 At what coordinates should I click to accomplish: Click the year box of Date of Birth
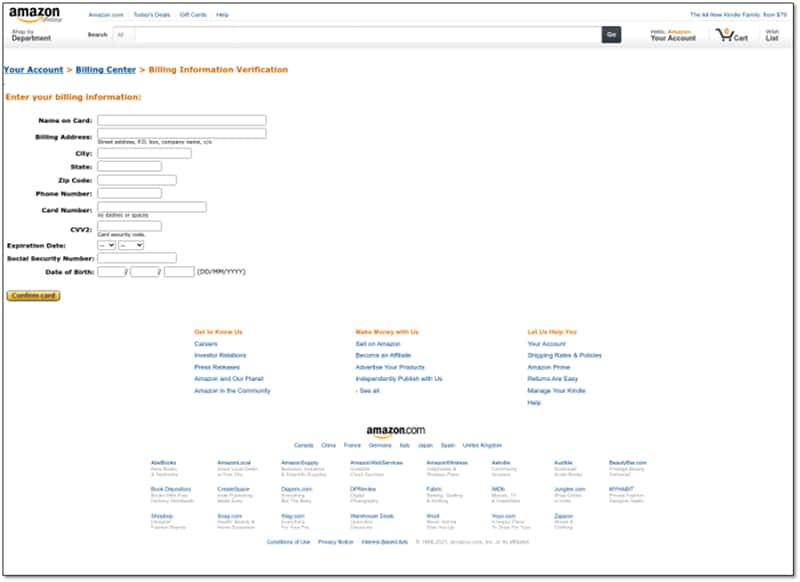[179, 272]
